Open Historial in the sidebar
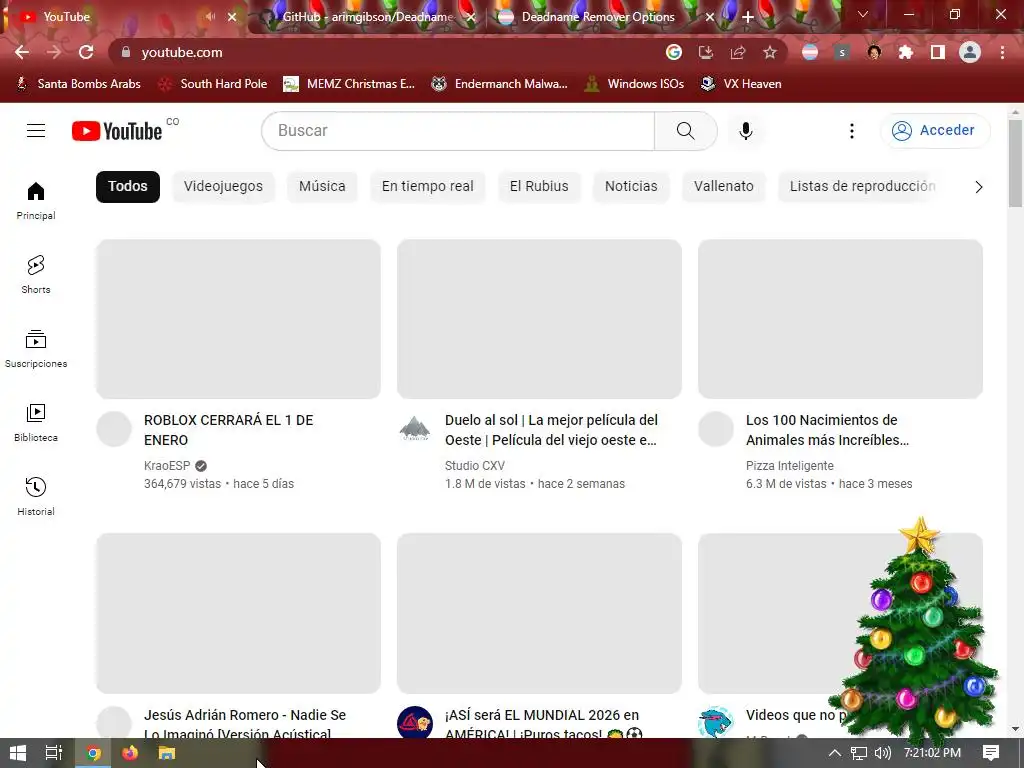Image resolution: width=1024 pixels, height=768 pixels. (x=36, y=496)
